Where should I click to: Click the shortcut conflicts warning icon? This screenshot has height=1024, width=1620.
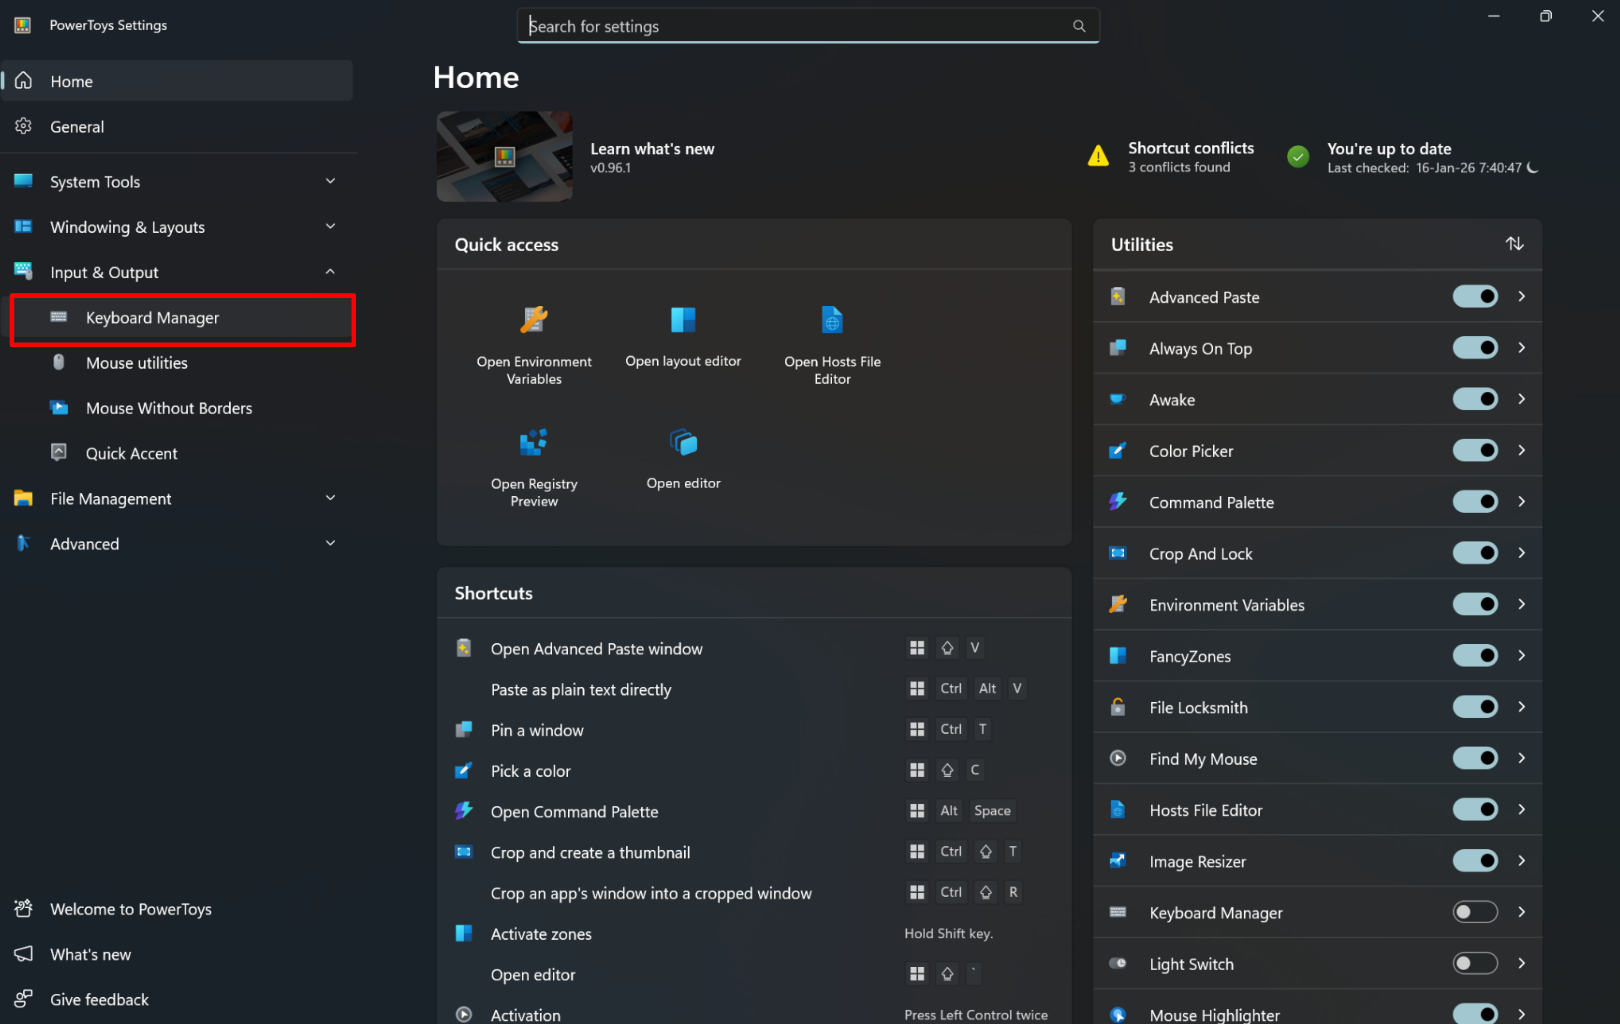pos(1098,157)
